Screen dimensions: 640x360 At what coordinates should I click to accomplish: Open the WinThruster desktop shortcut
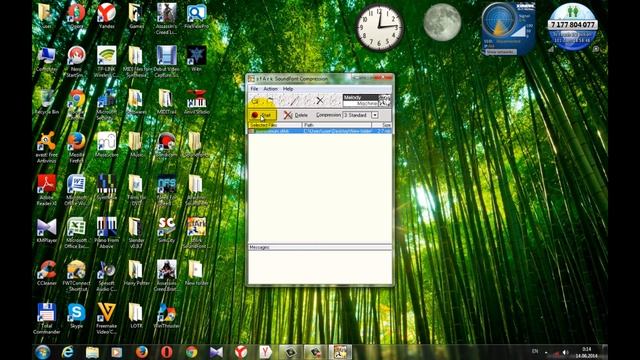point(166,316)
